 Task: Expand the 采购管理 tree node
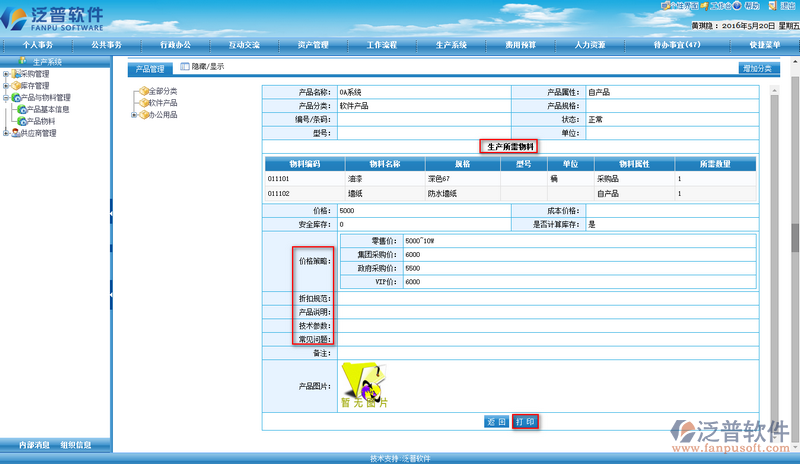coord(6,74)
